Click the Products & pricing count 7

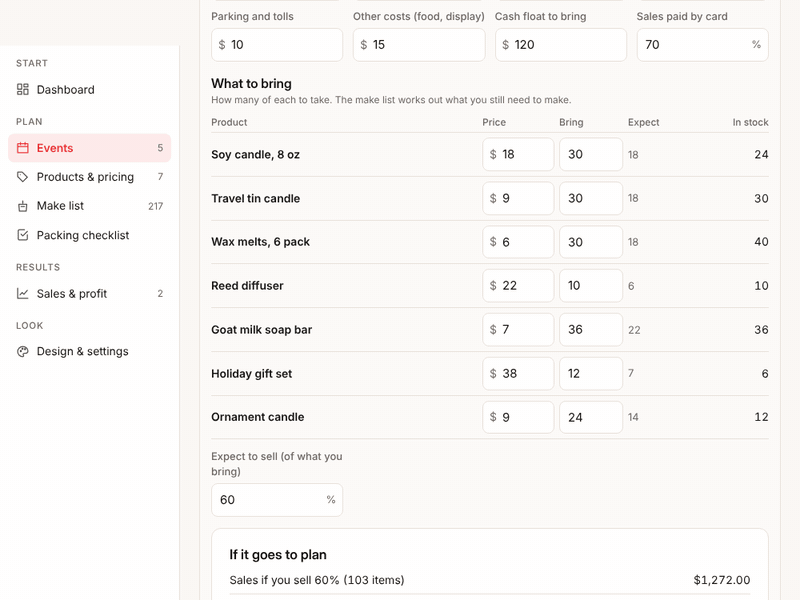pos(160,177)
